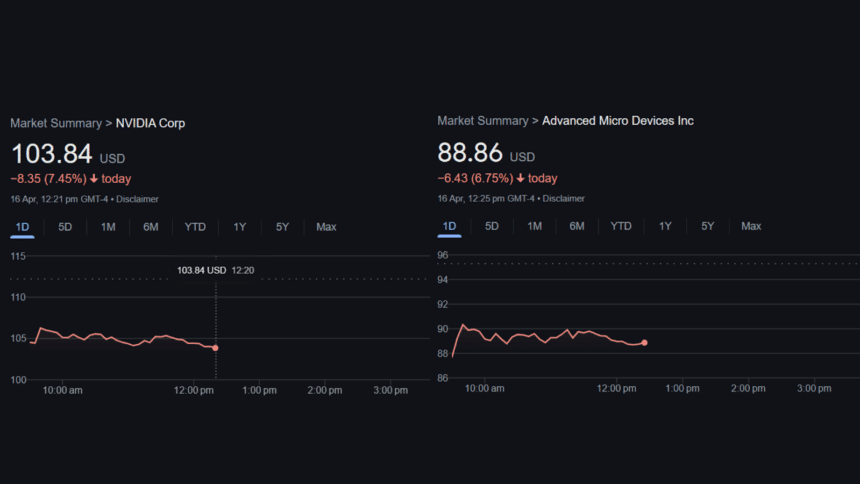Click the 103.84 price value

coord(52,154)
